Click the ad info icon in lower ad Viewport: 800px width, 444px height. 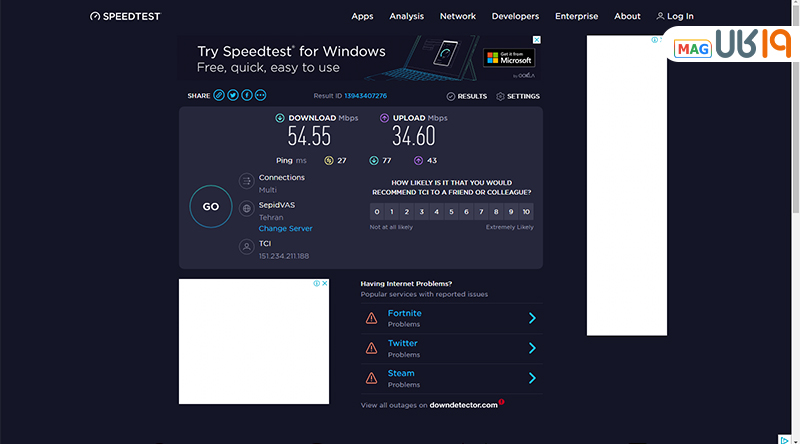click(316, 283)
